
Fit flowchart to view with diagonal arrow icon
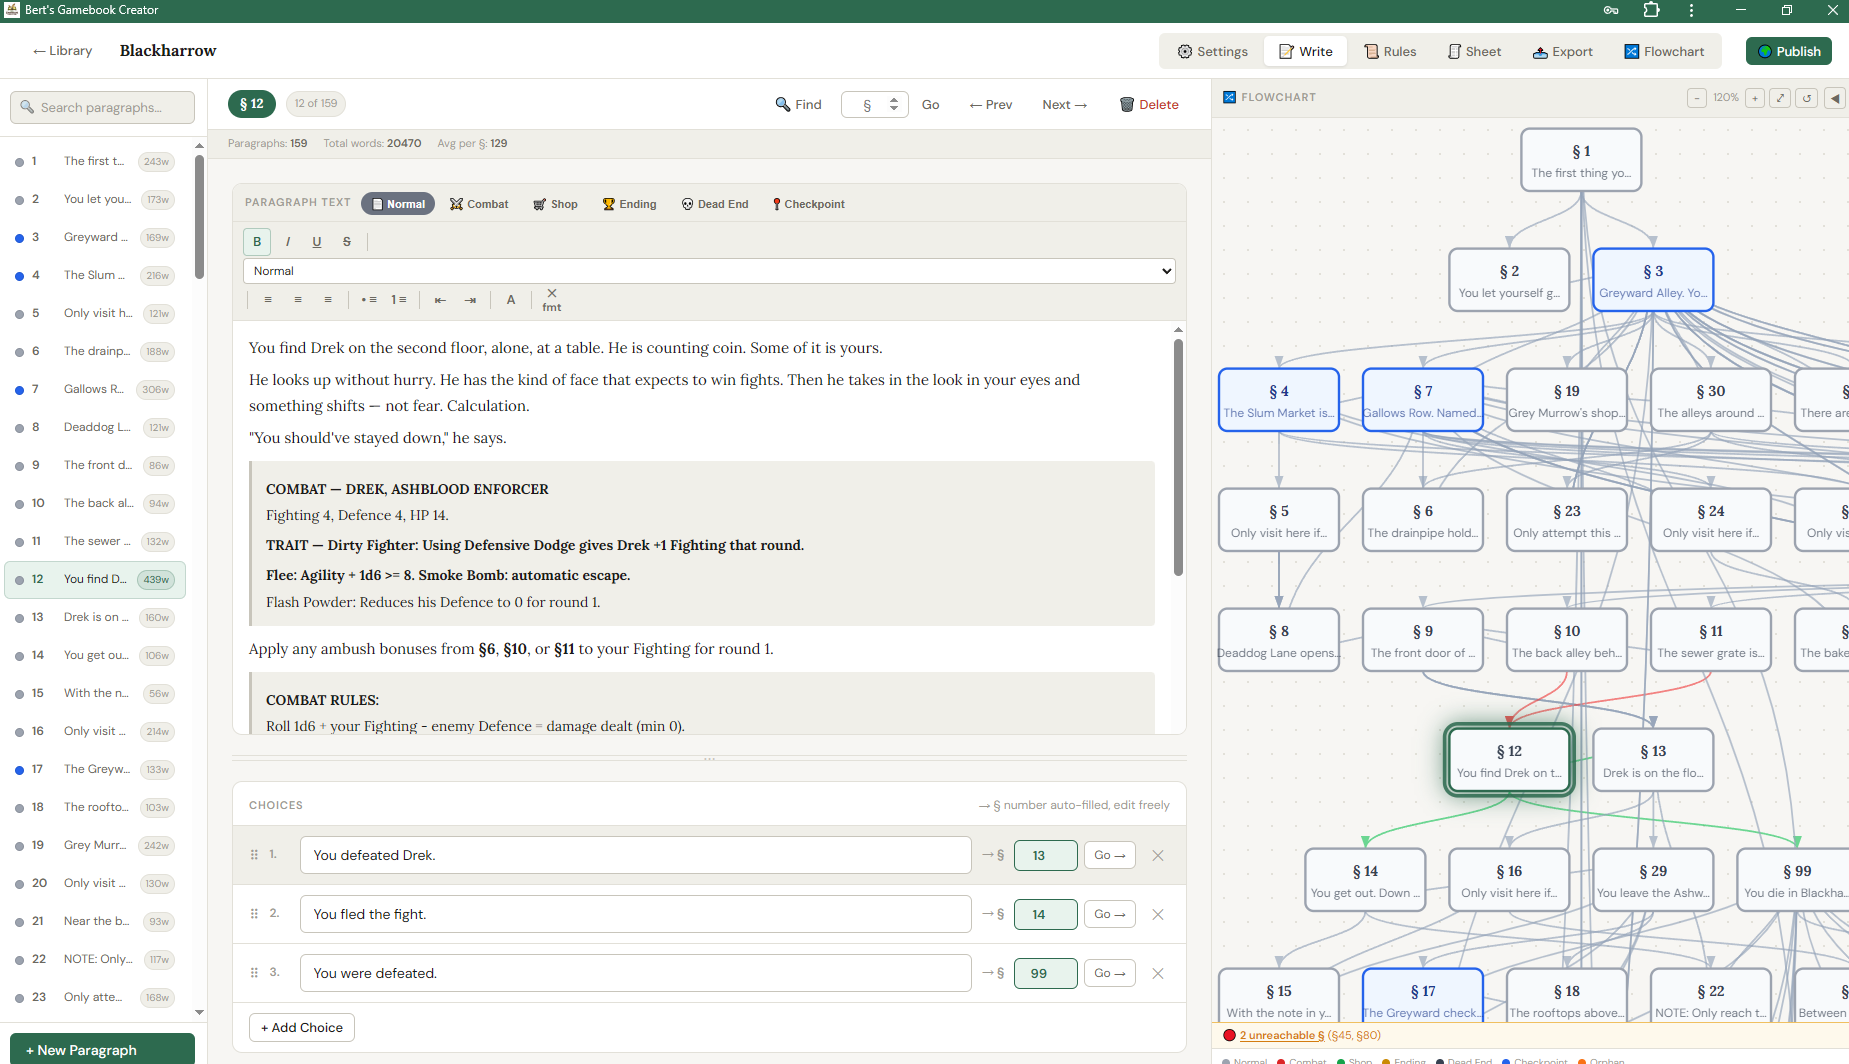point(1780,98)
